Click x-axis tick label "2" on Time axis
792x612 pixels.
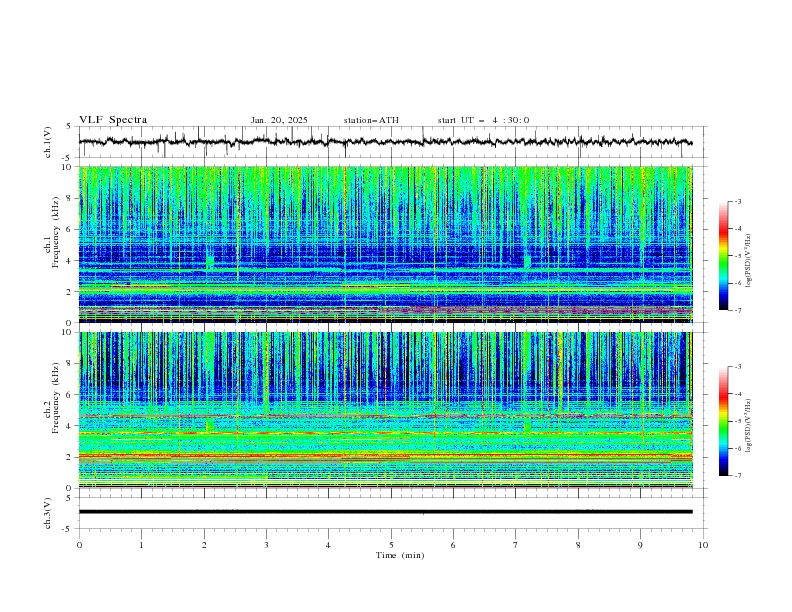tap(204, 545)
